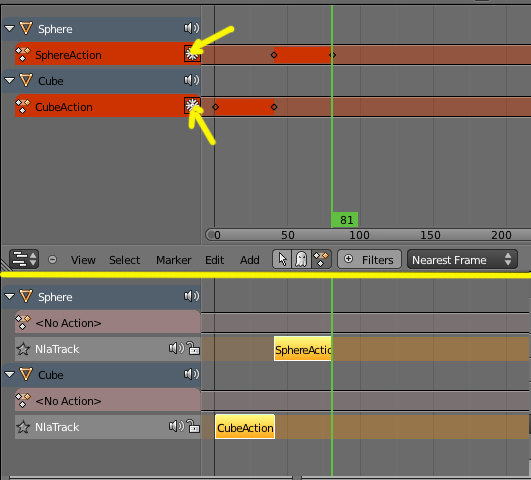Collapse Sphere in bottom panel
The width and height of the screenshot is (531, 480).
point(9,297)
